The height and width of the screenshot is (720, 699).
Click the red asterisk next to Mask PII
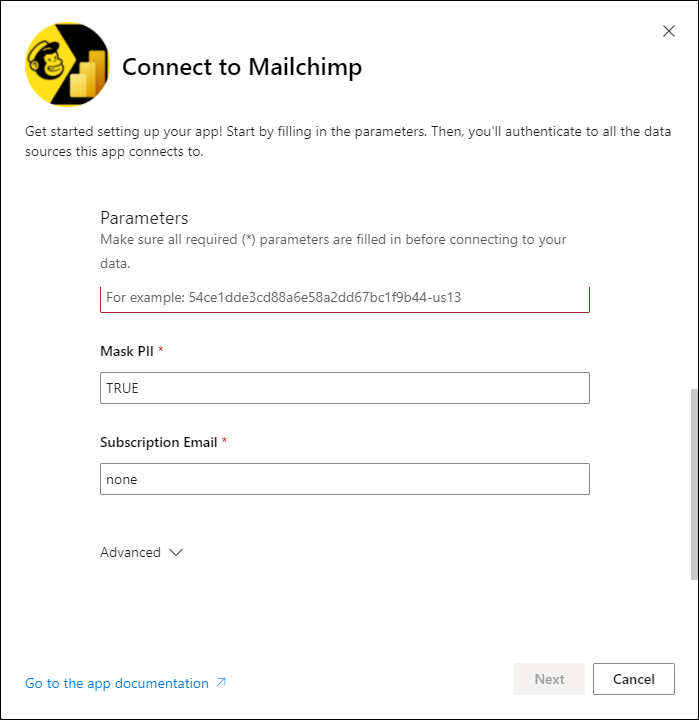coord(161,350)
